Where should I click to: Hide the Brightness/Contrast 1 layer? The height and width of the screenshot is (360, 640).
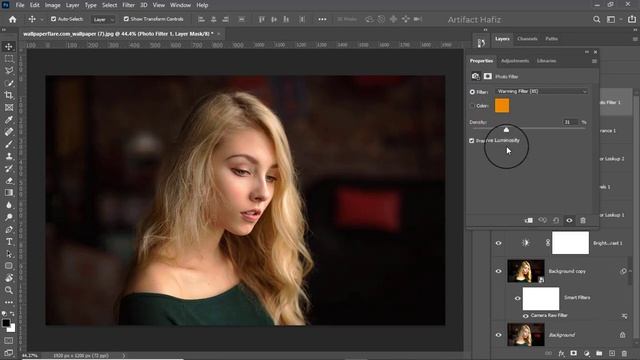coord(498,243)
